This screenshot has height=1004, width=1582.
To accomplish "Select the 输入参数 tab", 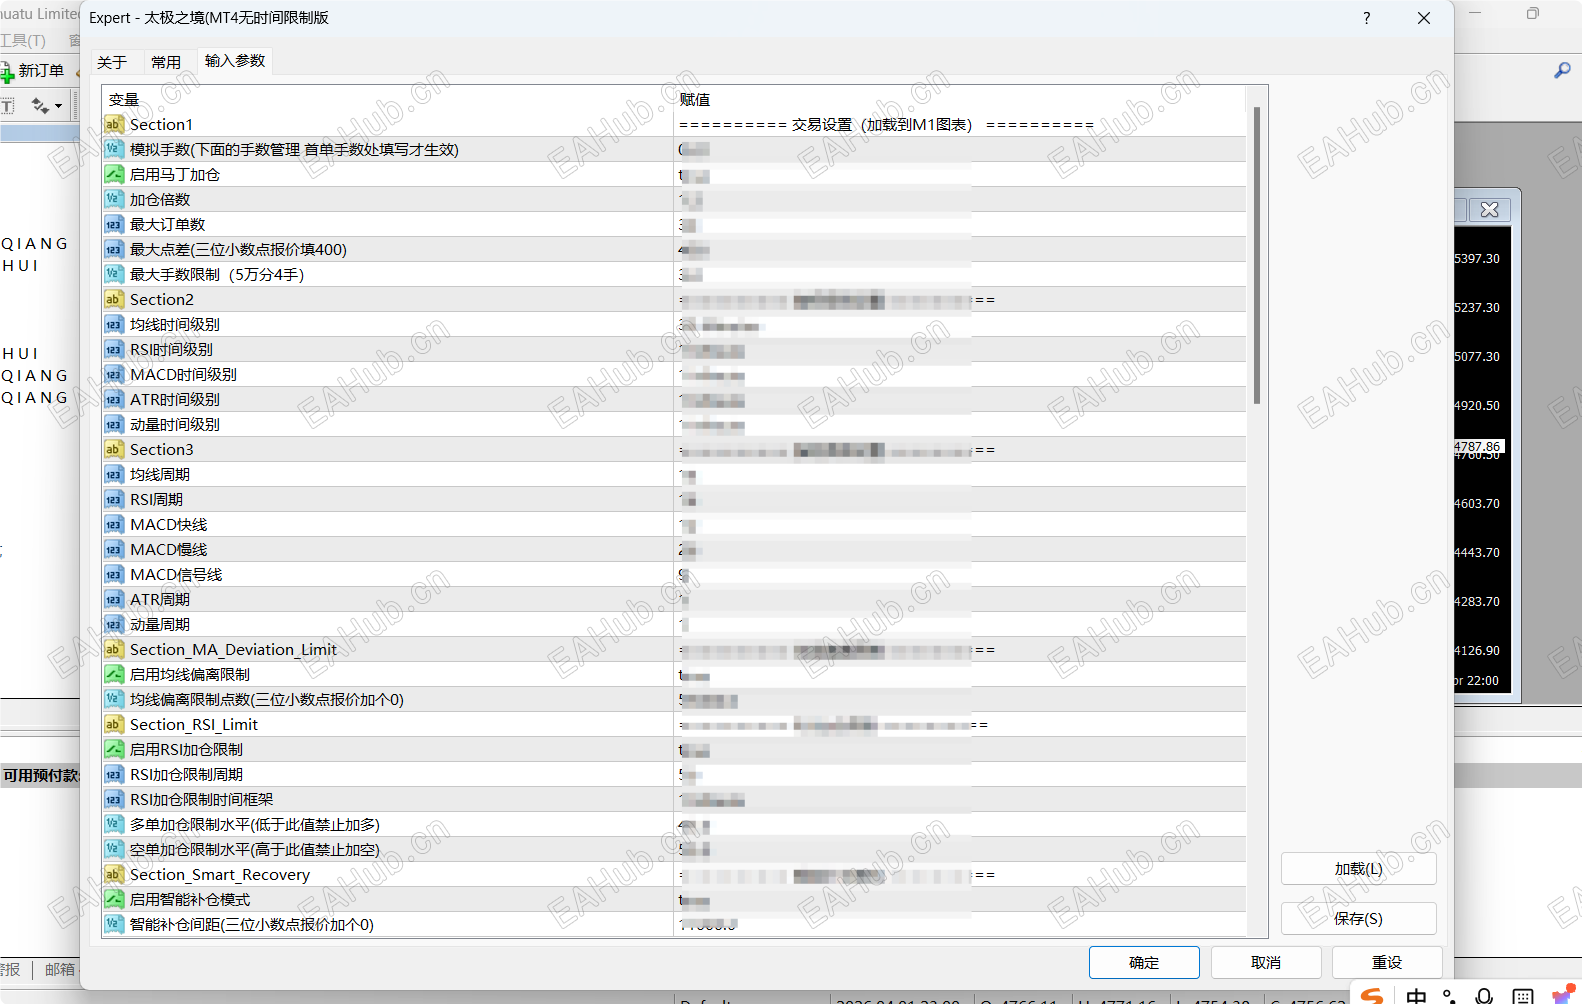I will click(x=235, y=61).
